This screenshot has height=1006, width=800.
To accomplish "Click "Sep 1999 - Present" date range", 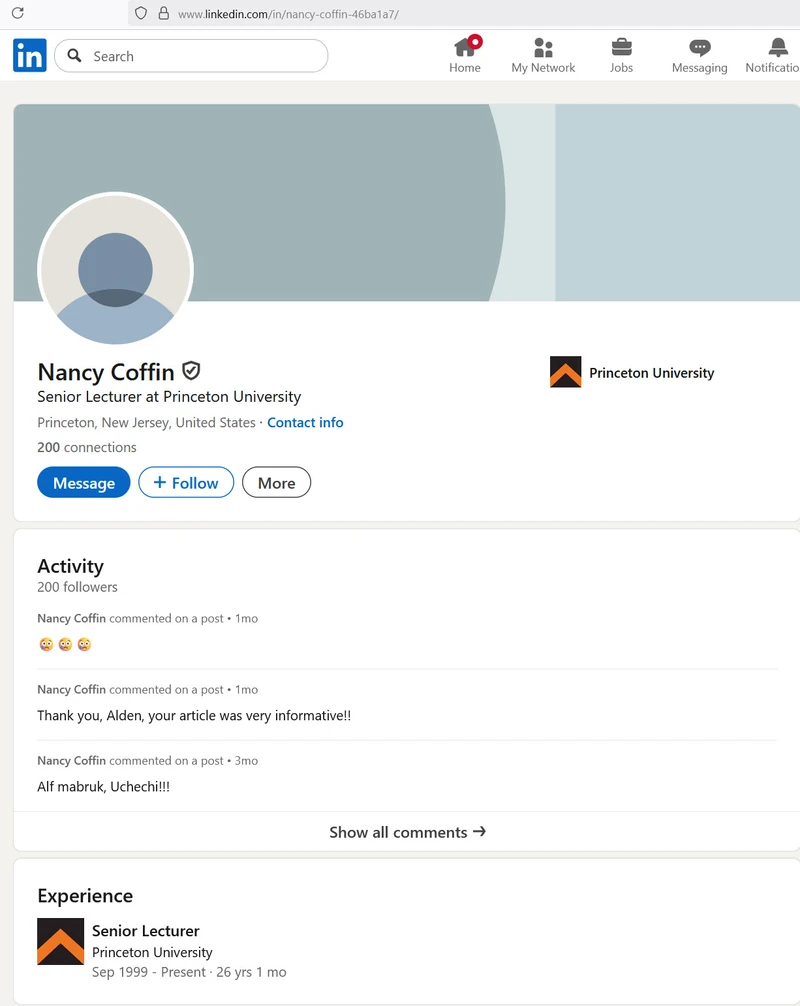I will tap(149, 972).
